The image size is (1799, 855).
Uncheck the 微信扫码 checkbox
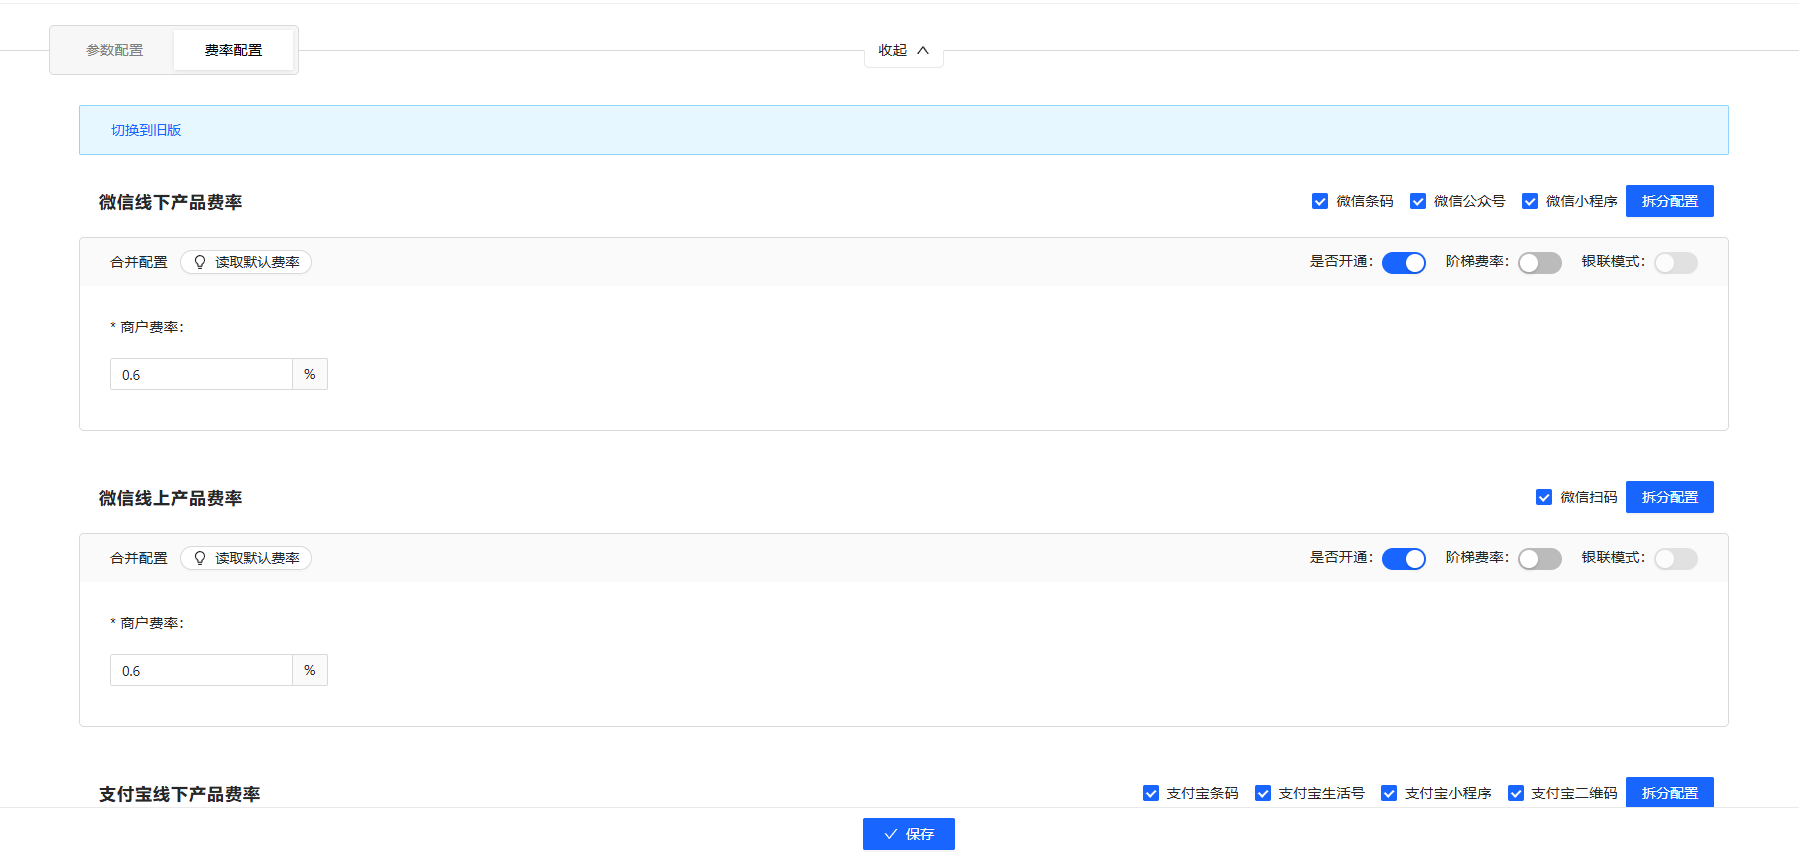coord(1544,497)
